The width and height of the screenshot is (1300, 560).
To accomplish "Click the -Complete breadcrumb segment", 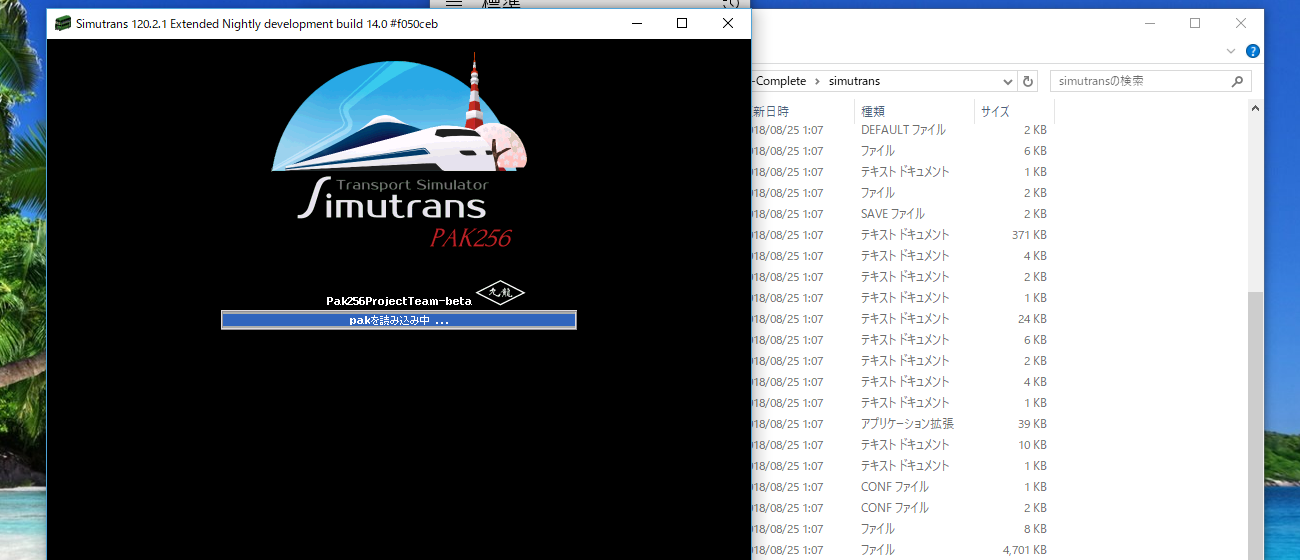I will tap(779, 81).
